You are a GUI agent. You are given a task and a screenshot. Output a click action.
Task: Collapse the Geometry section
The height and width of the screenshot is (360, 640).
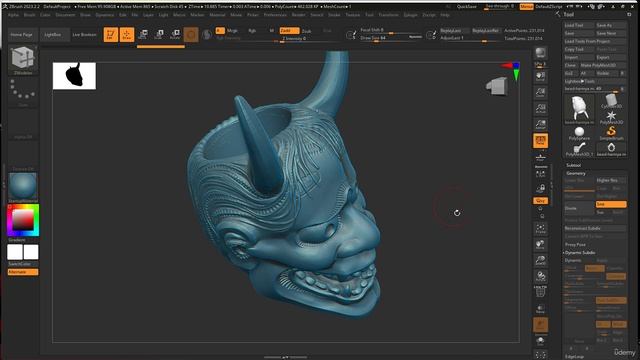click(576, 173)
